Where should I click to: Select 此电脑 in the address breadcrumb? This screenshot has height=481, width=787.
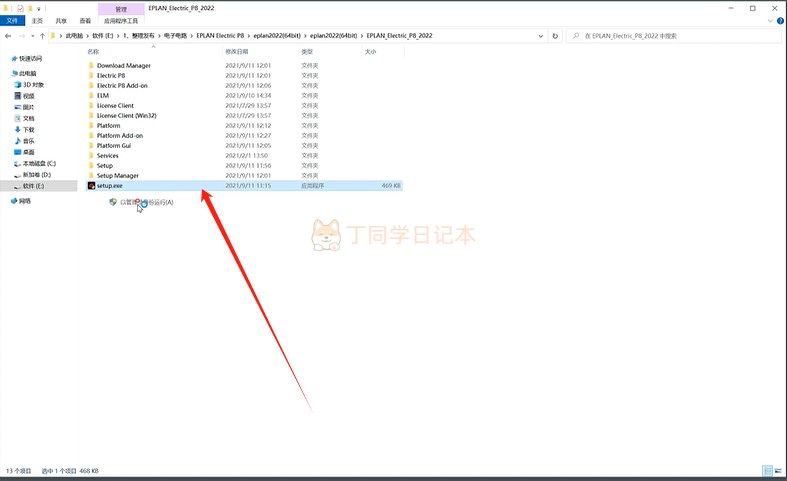[x=74, y=36]
